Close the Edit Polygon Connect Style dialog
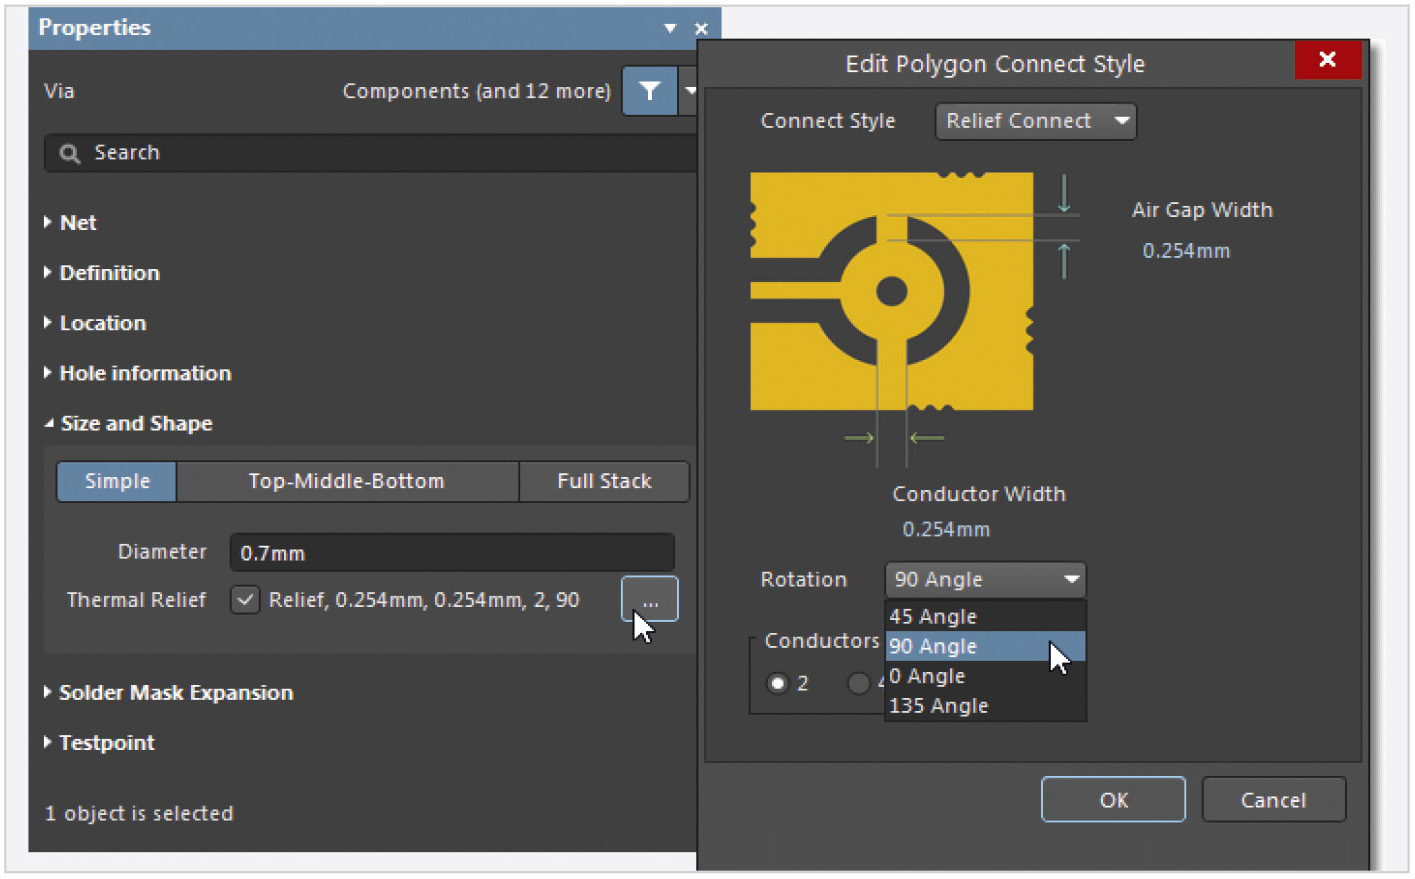The image size is (1415, 879). pos(1327,60)
